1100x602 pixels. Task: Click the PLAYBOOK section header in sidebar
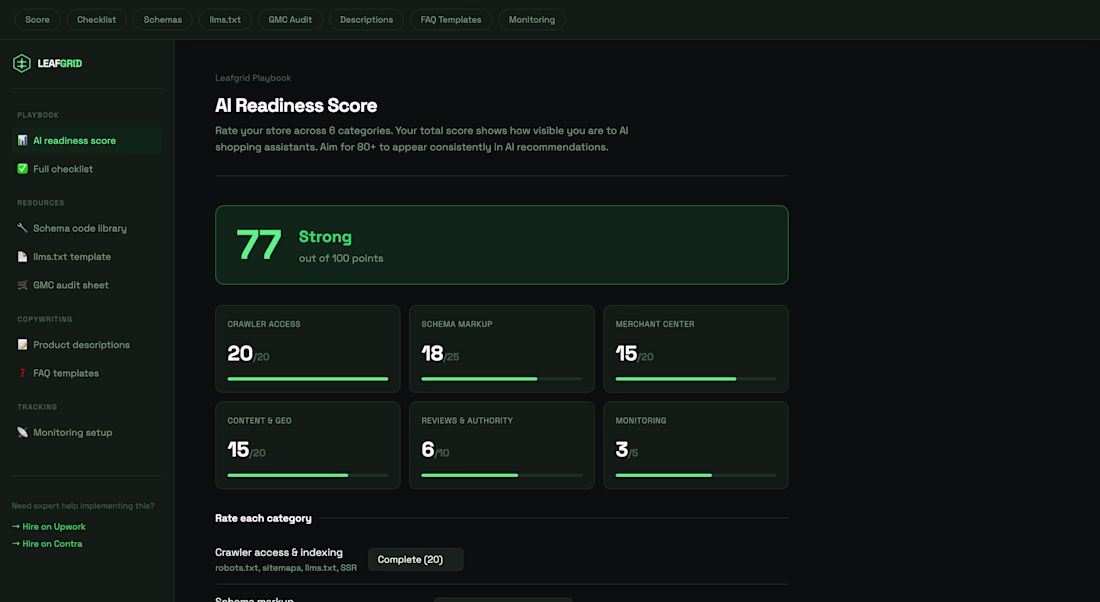pos(38,115)
